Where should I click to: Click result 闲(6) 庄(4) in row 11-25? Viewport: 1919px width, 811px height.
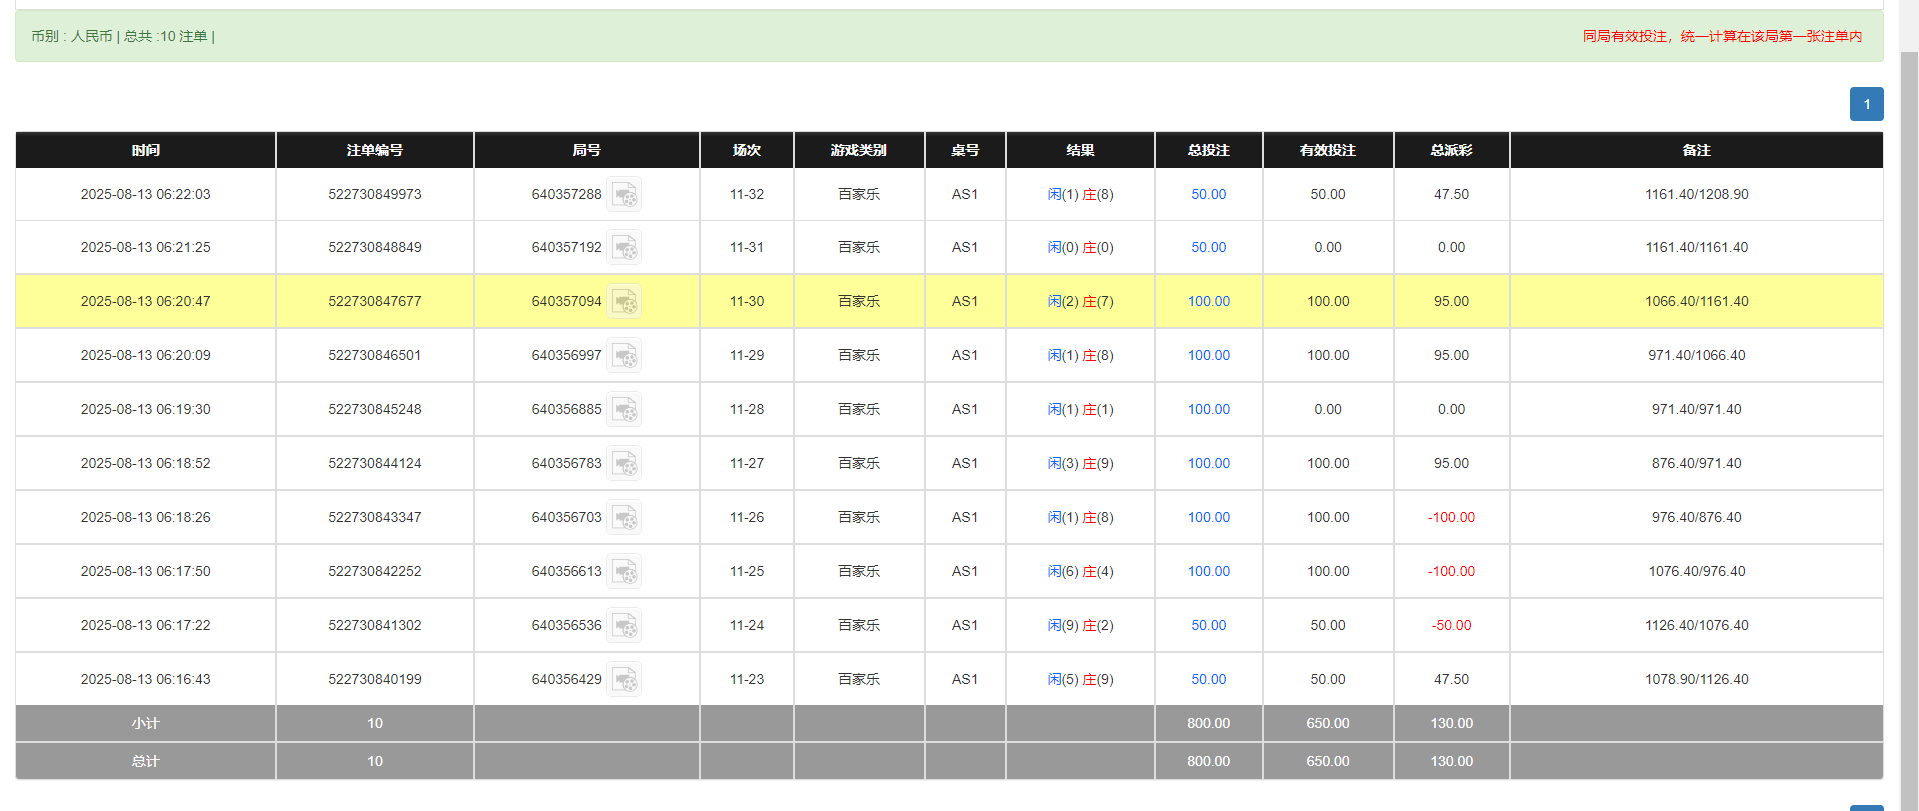(1080, 571)
